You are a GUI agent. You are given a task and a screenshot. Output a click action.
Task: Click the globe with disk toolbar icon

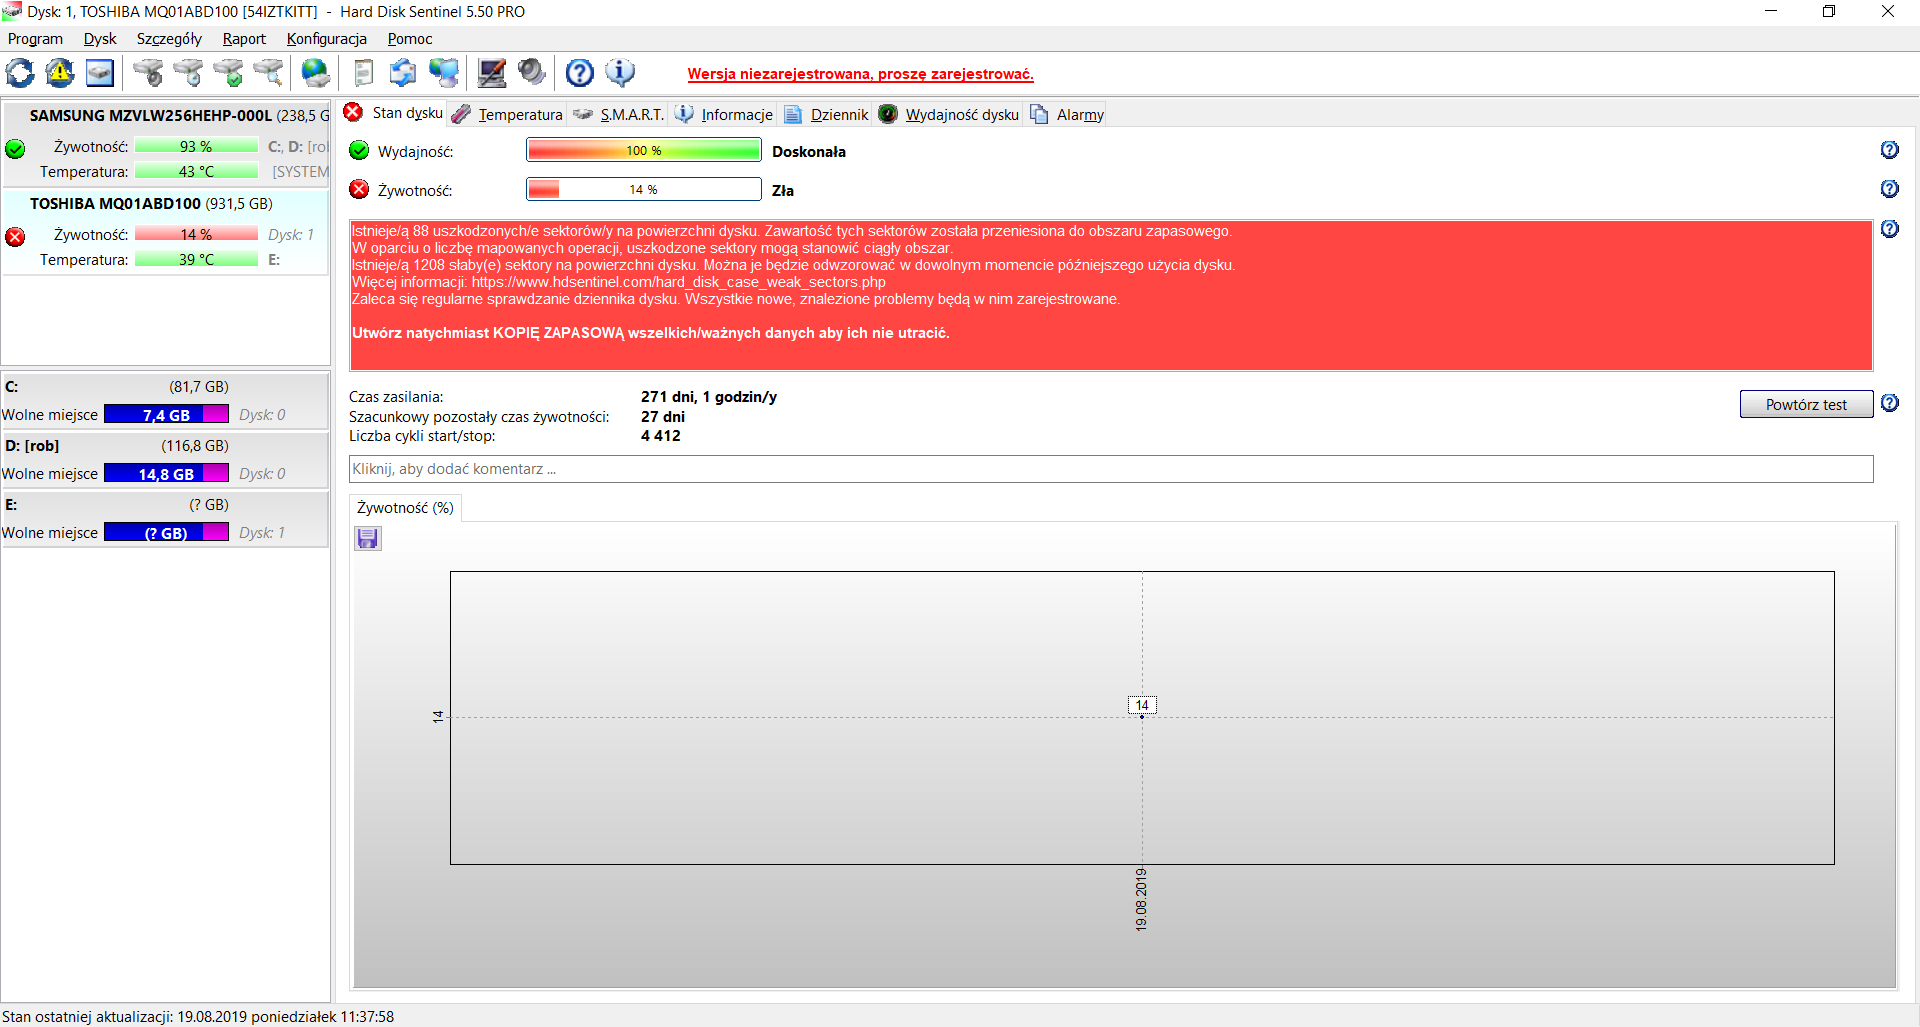click(316, 73)
